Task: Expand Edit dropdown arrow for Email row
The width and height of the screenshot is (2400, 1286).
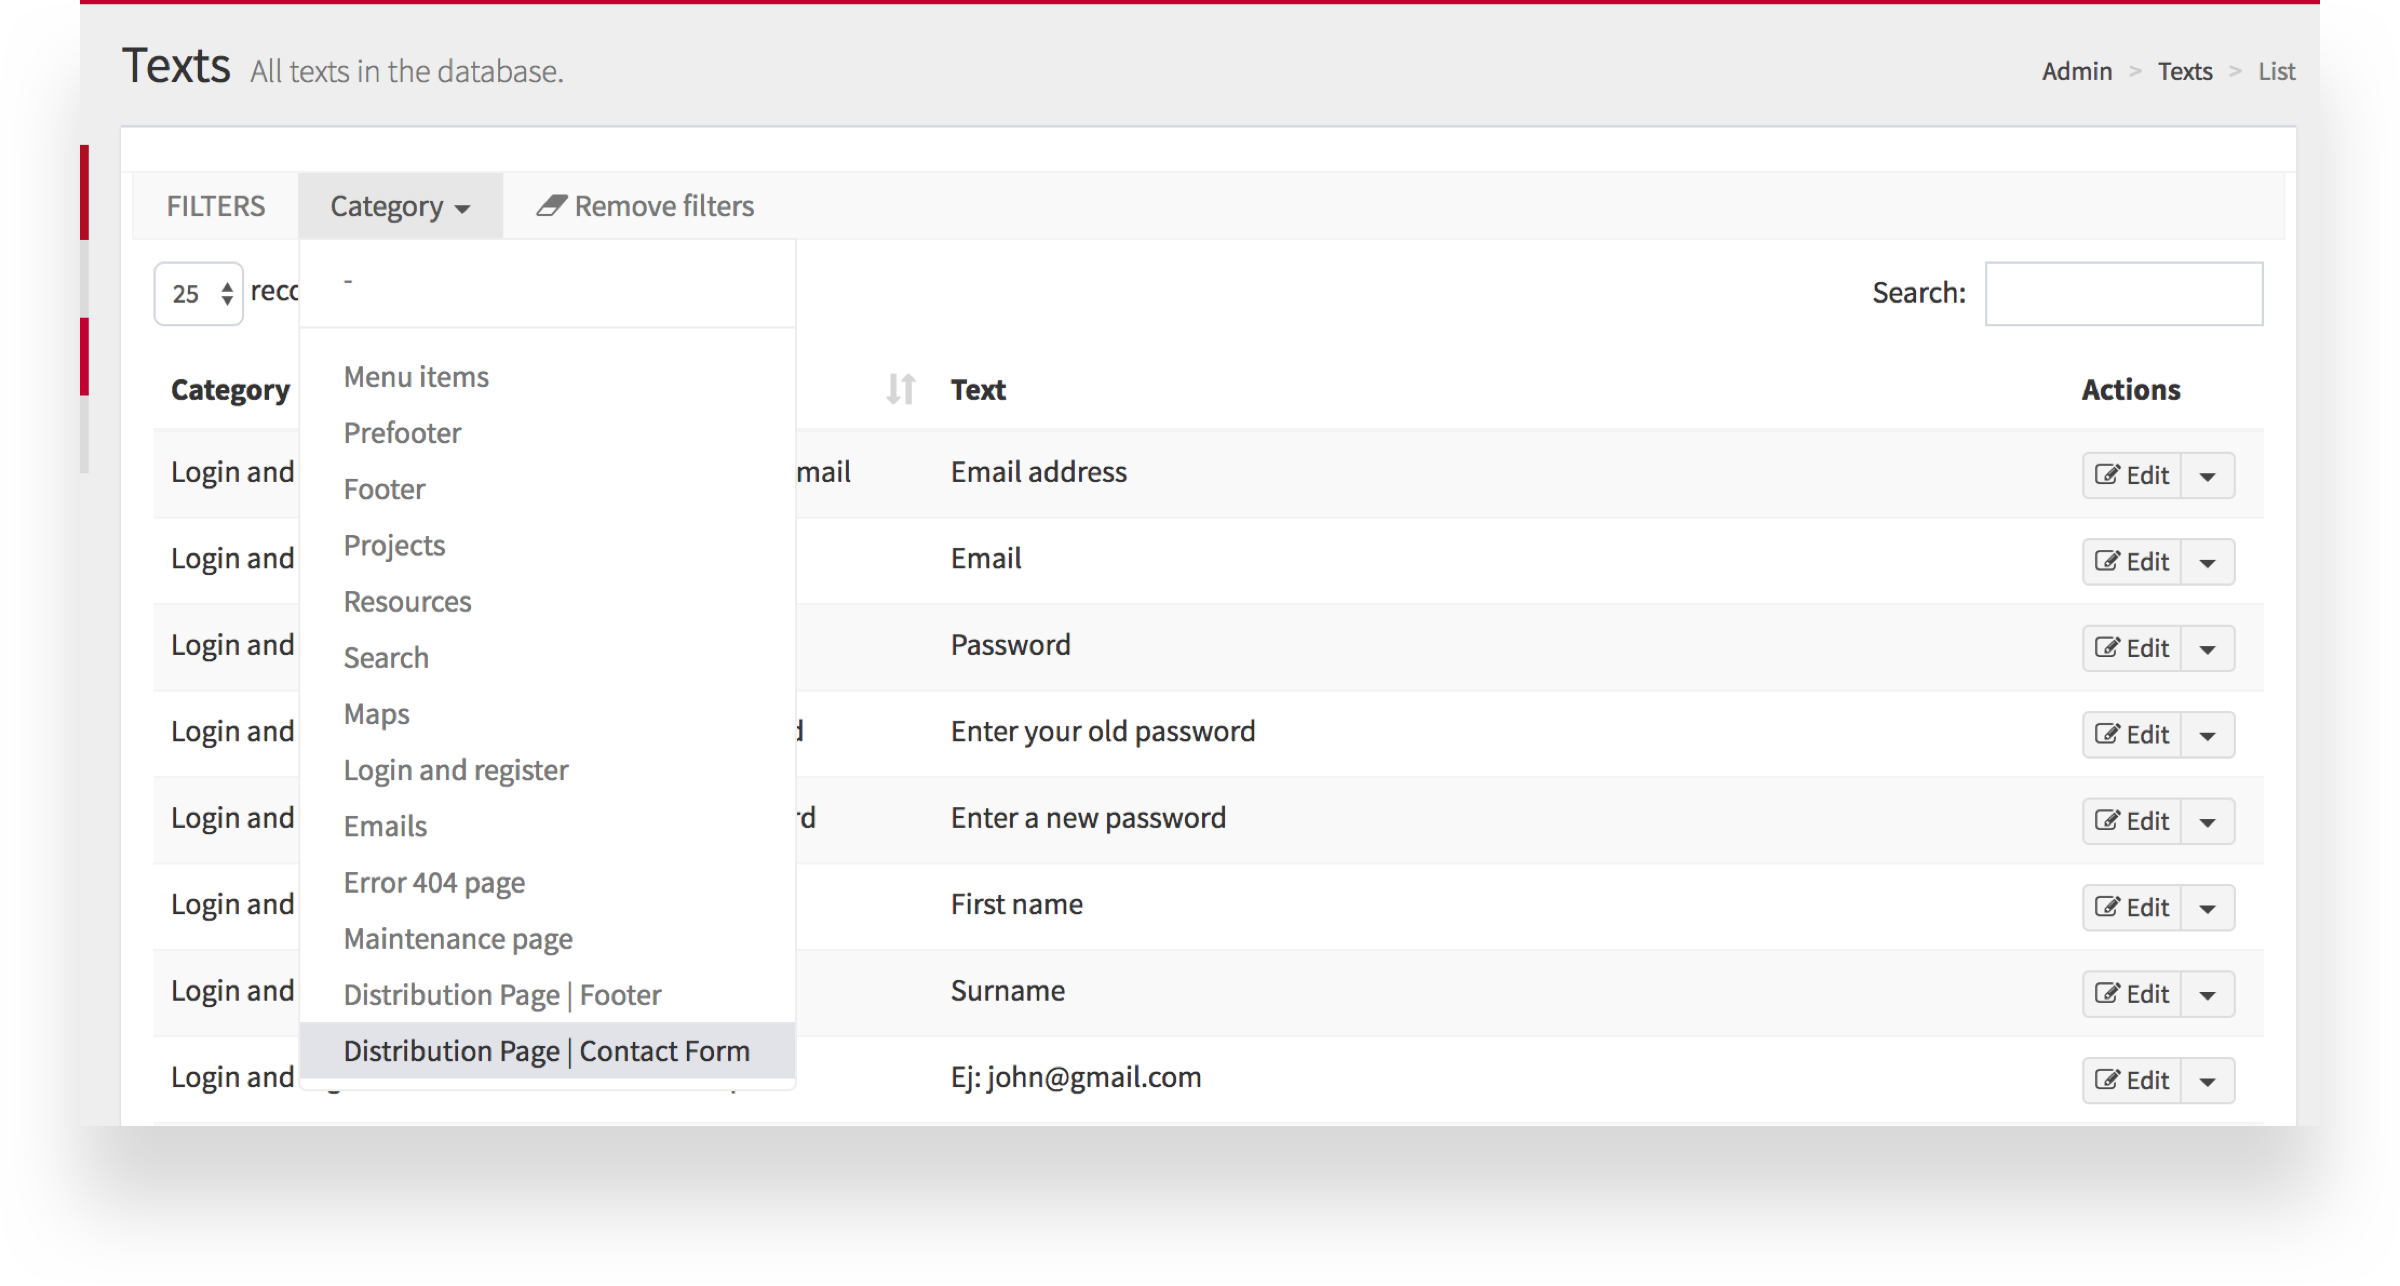Action: pos(2207,562)
